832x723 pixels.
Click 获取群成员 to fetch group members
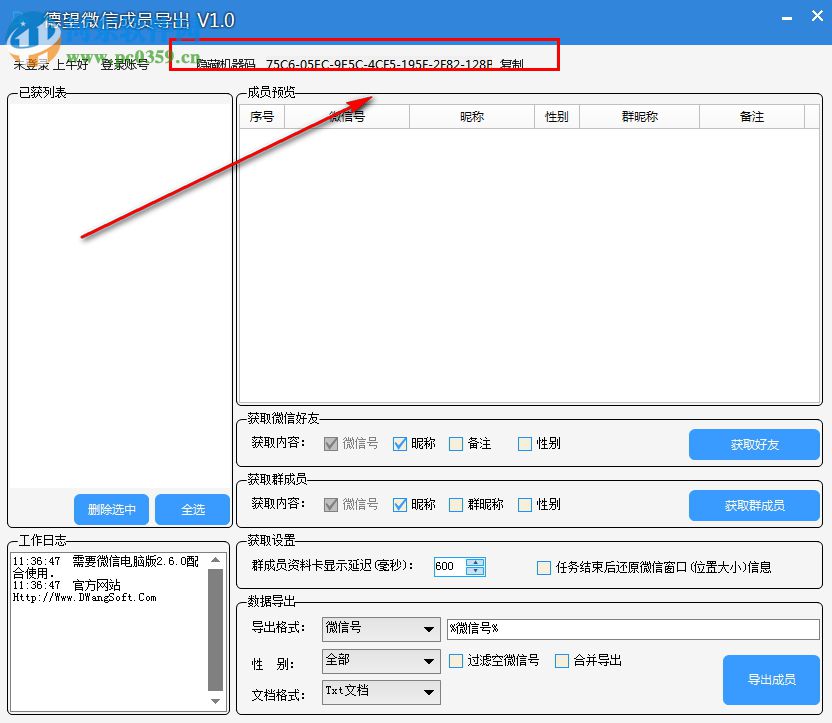pyautogui.click(x=755, y=504)
